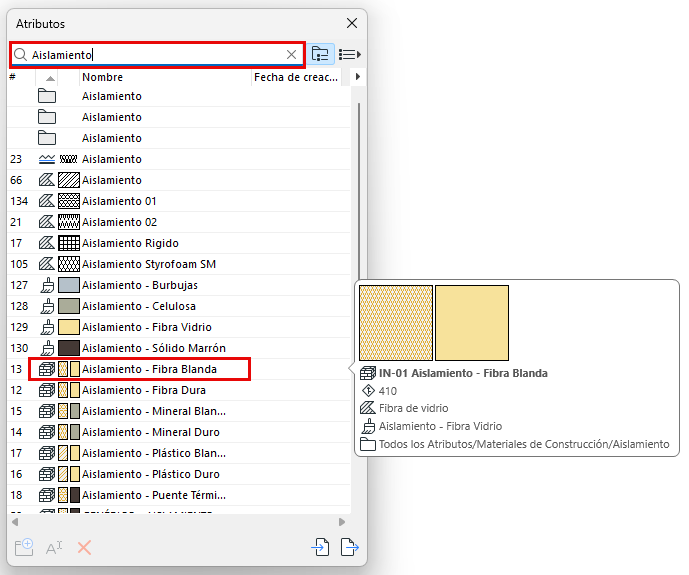Image resolution: width=689 pixels, height=575 pixels.
Task: Click surface icon of Aislamiento - Burbujas
Action: 47,286
